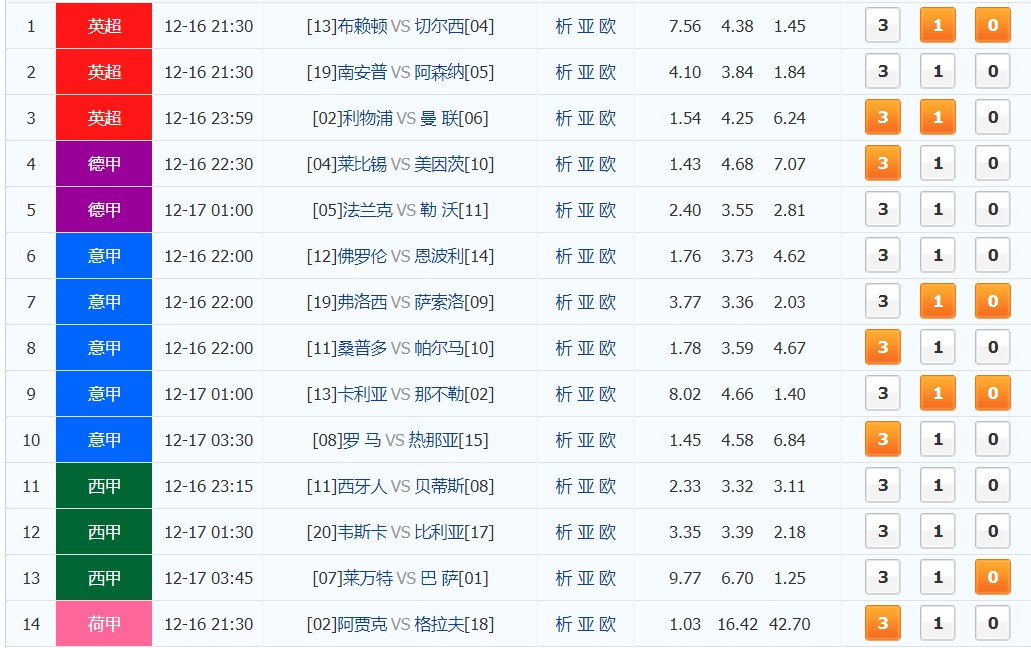This screenshot has width=1031, height=648.
Task: Click the 42.70 away odds value
Action: 790,624
